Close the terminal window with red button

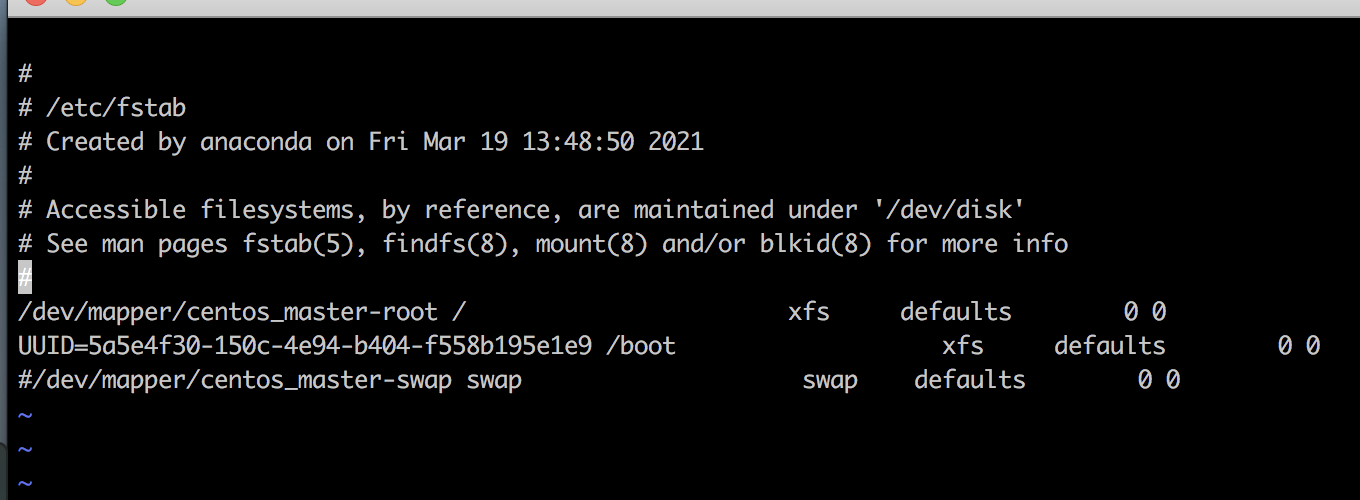(x=35, y=1)
